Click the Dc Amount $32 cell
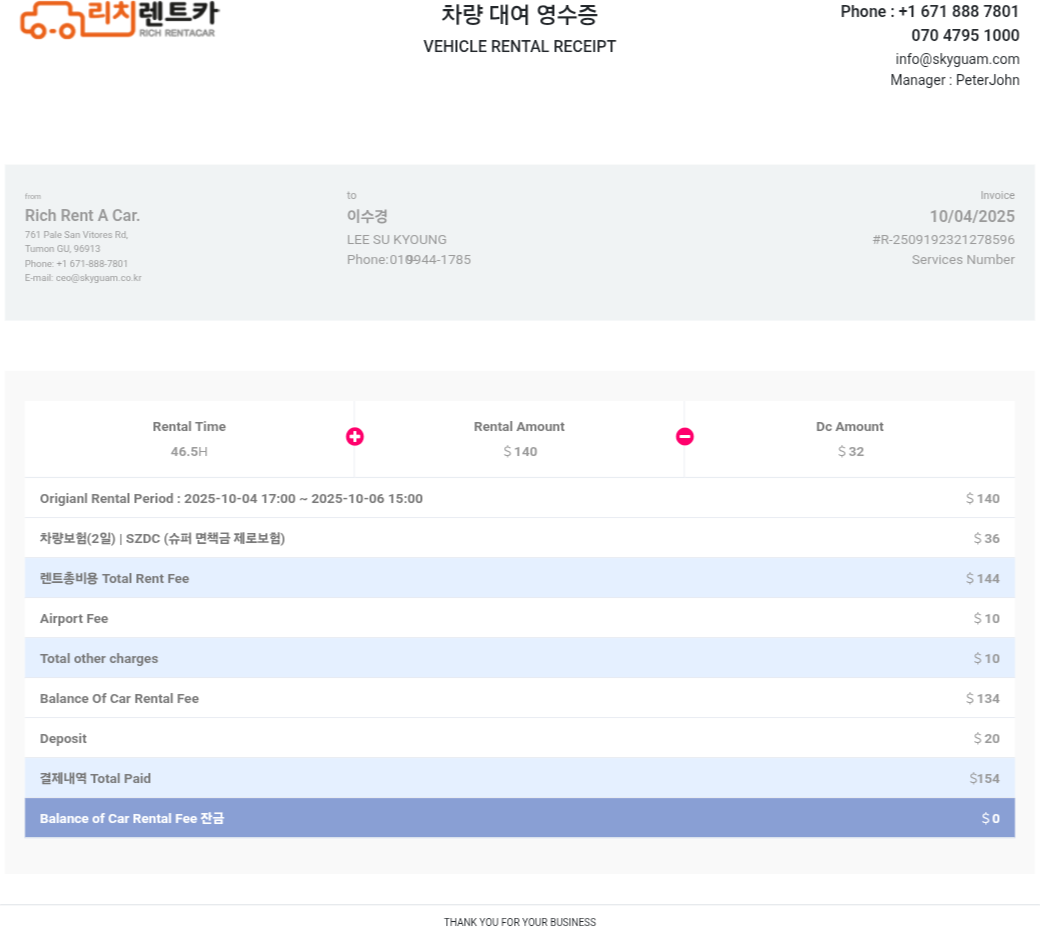 point(849,439)
